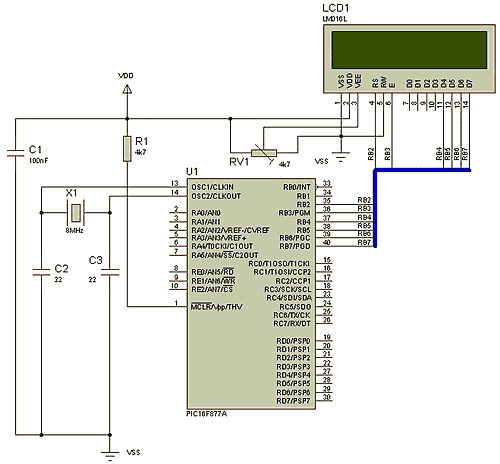Screen dimensions: 500x464
Task: Select the C3 capacitor symbol
Action: point(110,272)
